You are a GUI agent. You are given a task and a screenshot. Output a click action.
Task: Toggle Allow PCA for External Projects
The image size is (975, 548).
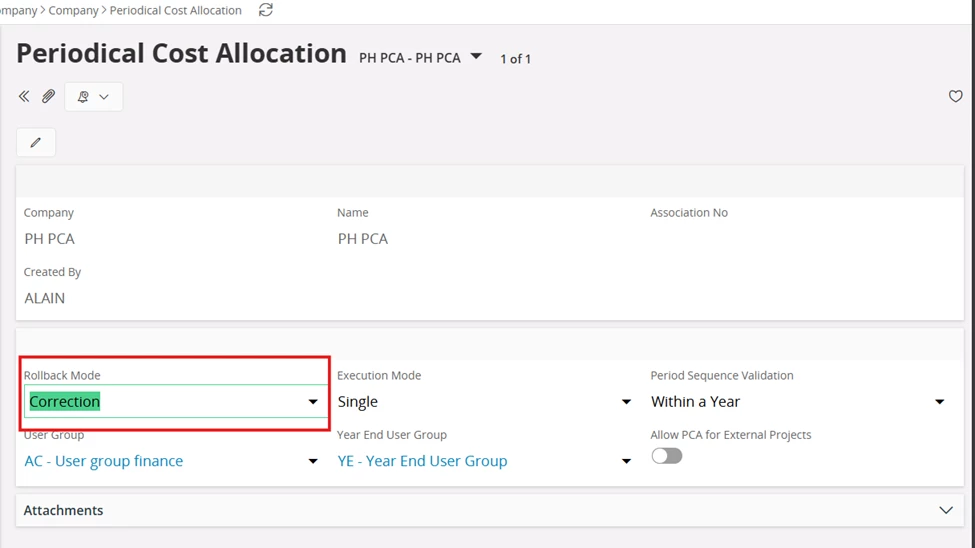(x=667, y=456)
